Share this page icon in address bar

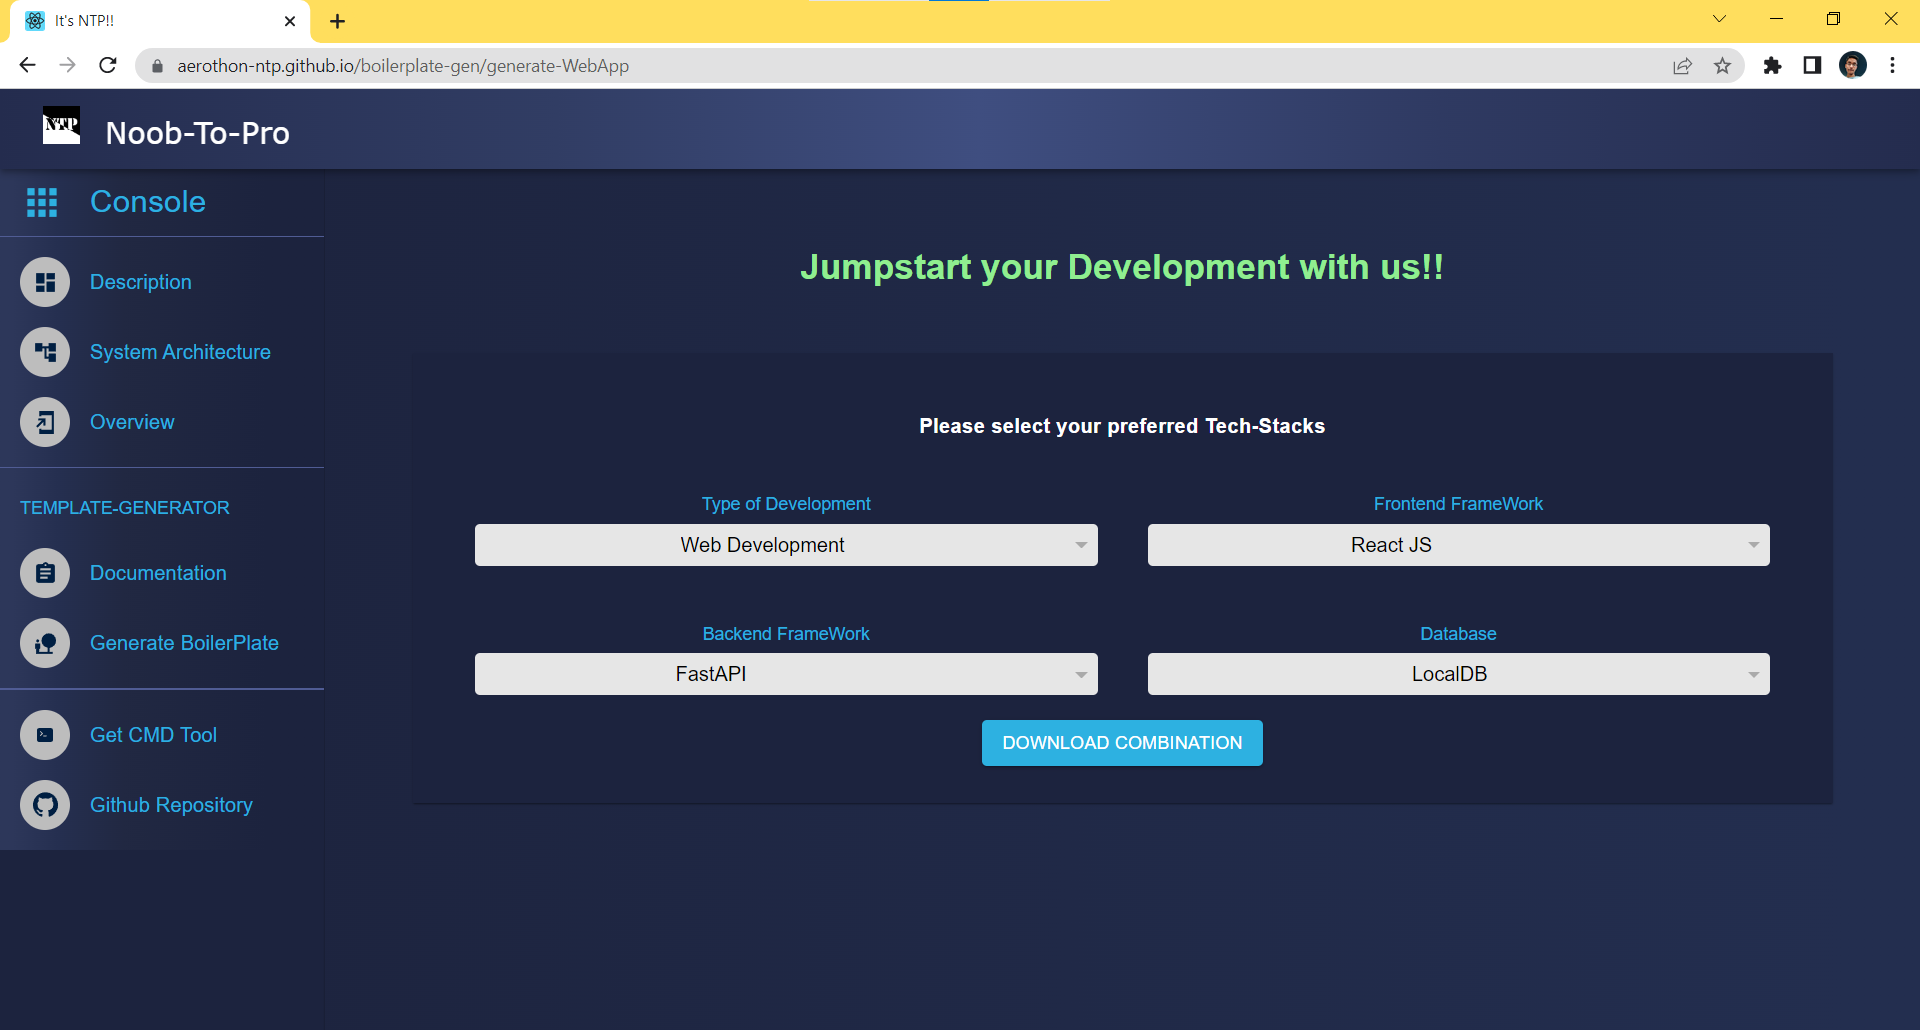tap(1682, 66)
